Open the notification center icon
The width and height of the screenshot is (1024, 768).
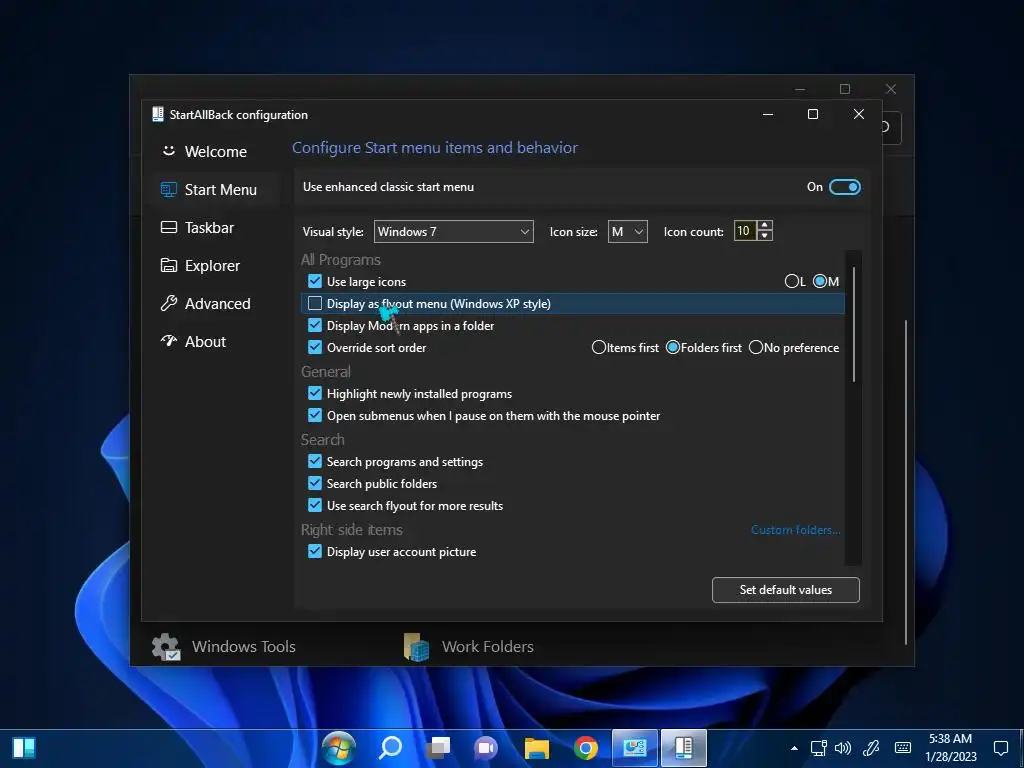point(1000,748)
